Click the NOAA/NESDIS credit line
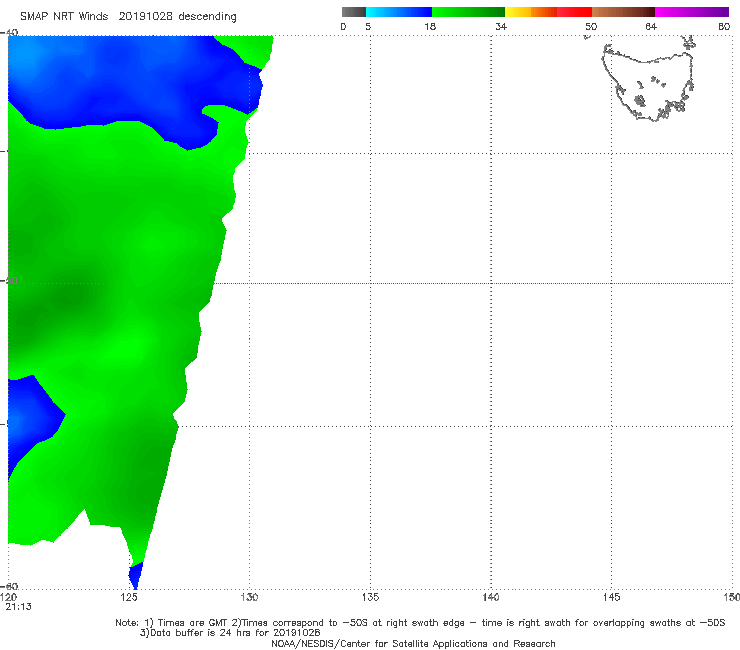Image resolution: width=740 pixels, height=650 pixels. click(413, 644)
